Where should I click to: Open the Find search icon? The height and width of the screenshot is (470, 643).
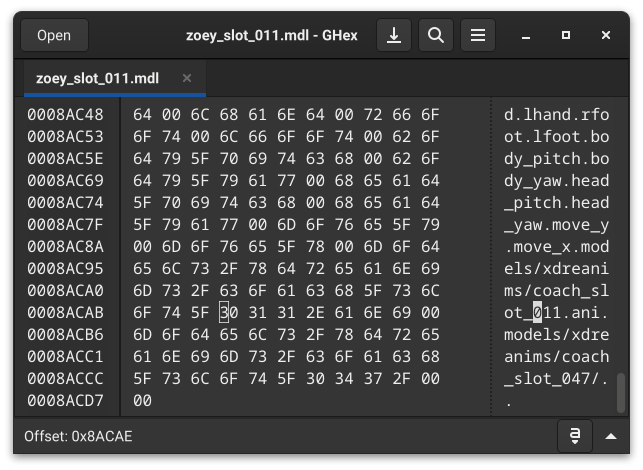435,36
